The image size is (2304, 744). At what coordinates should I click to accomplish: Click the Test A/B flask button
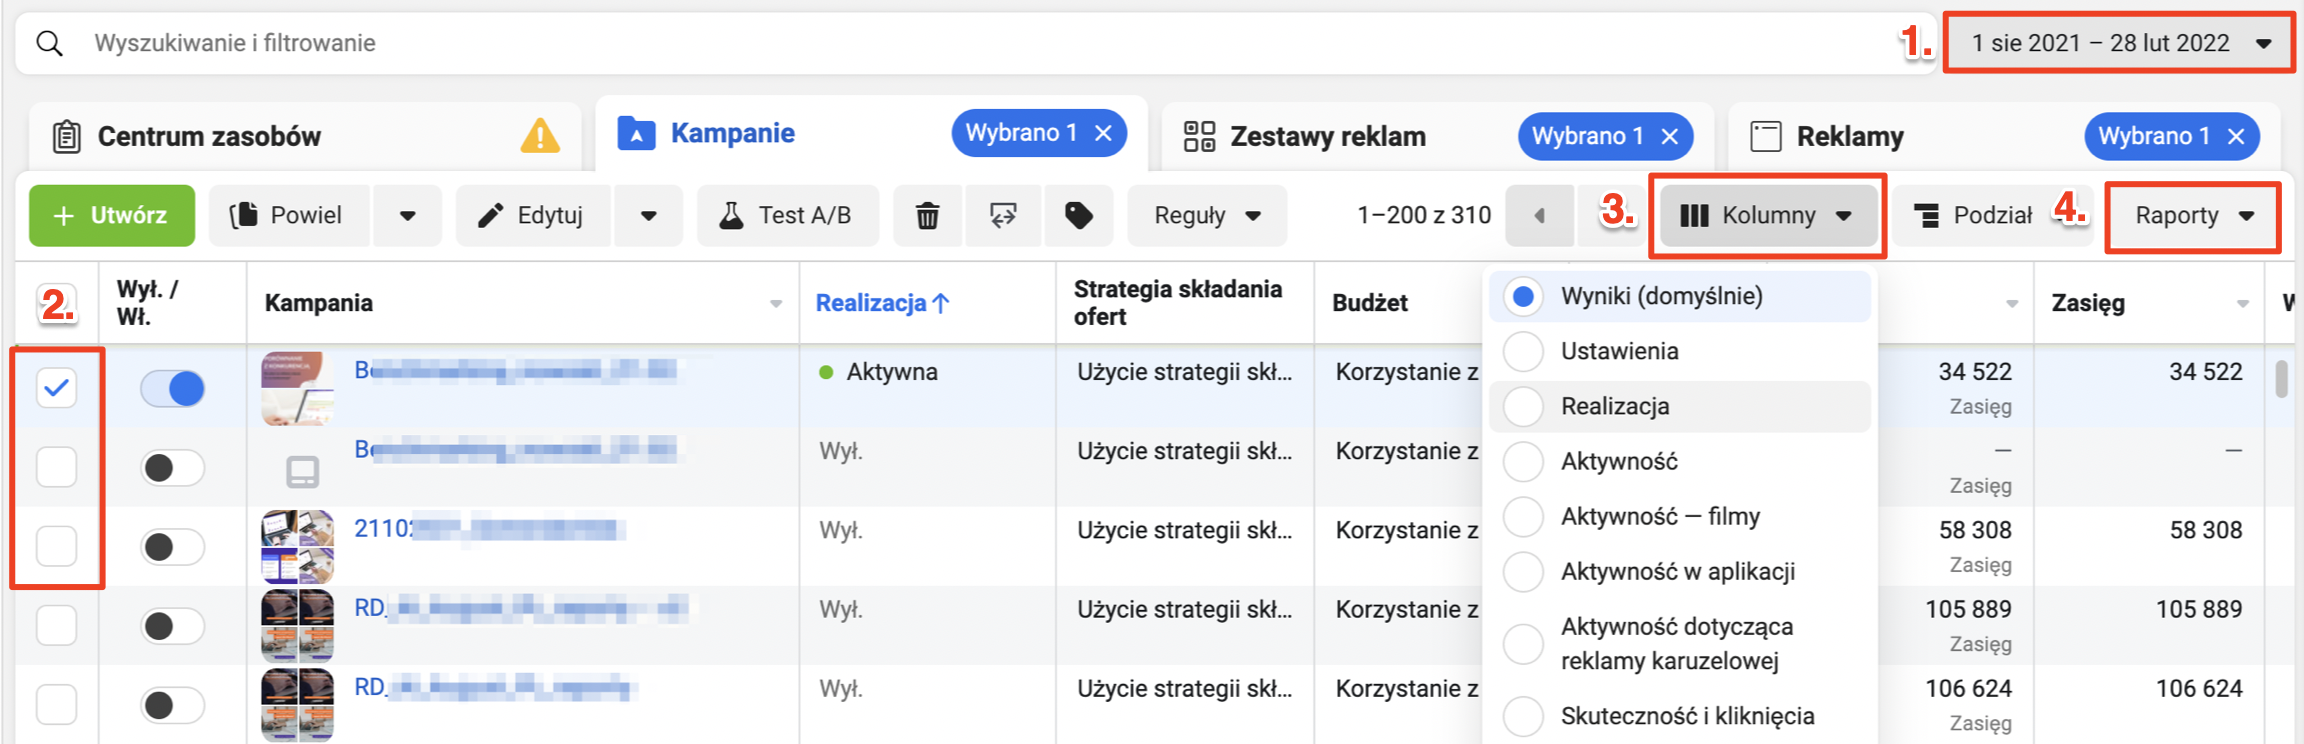coord(787,216)
